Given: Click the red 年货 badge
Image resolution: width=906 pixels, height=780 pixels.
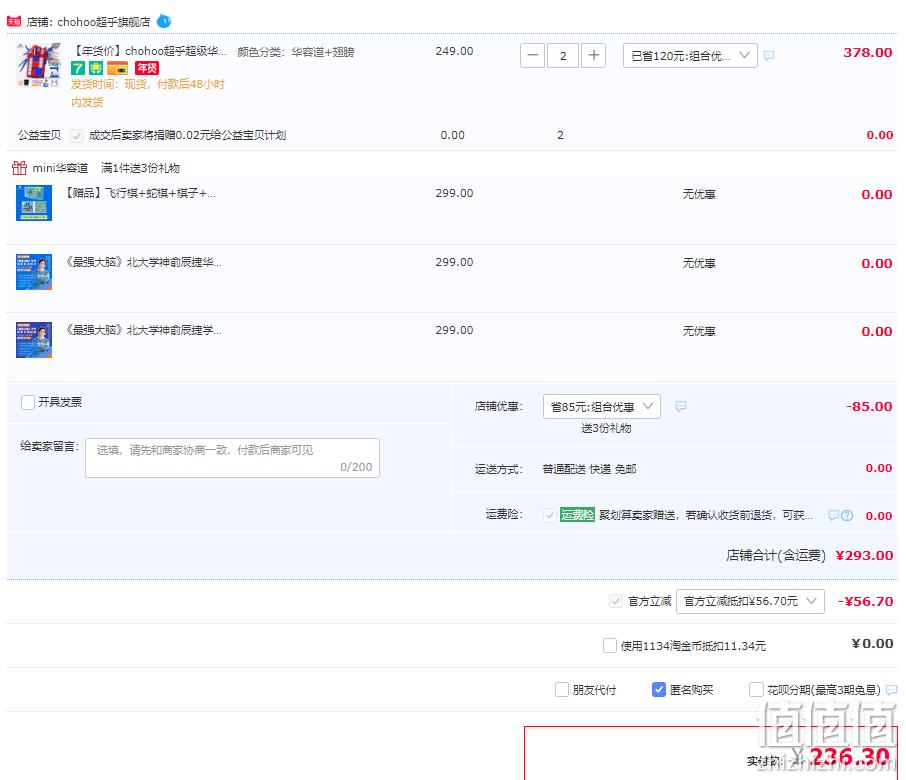Looking at the screenshot, I should click(147, 68).
